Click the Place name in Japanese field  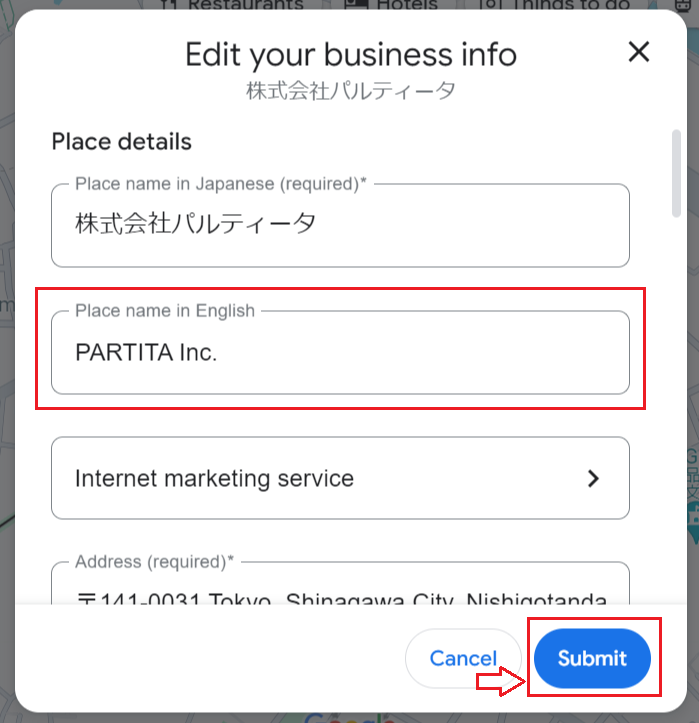tap(340, 225)
